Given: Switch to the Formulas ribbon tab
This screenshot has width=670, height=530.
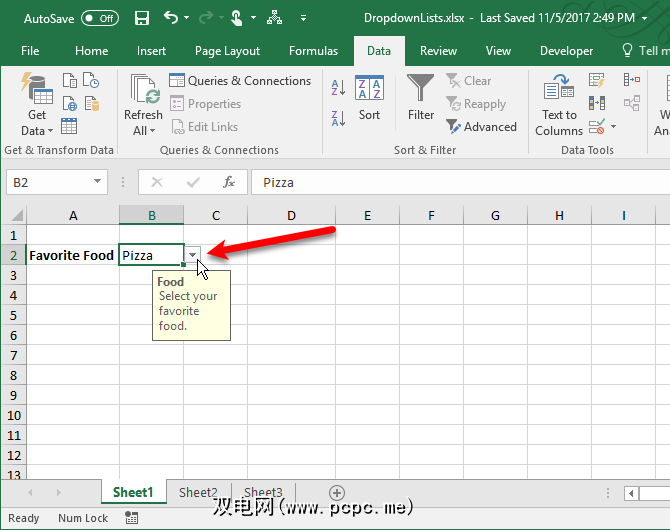Looking at the screenshot, I should pyautogui.click(x=313, y=51).
